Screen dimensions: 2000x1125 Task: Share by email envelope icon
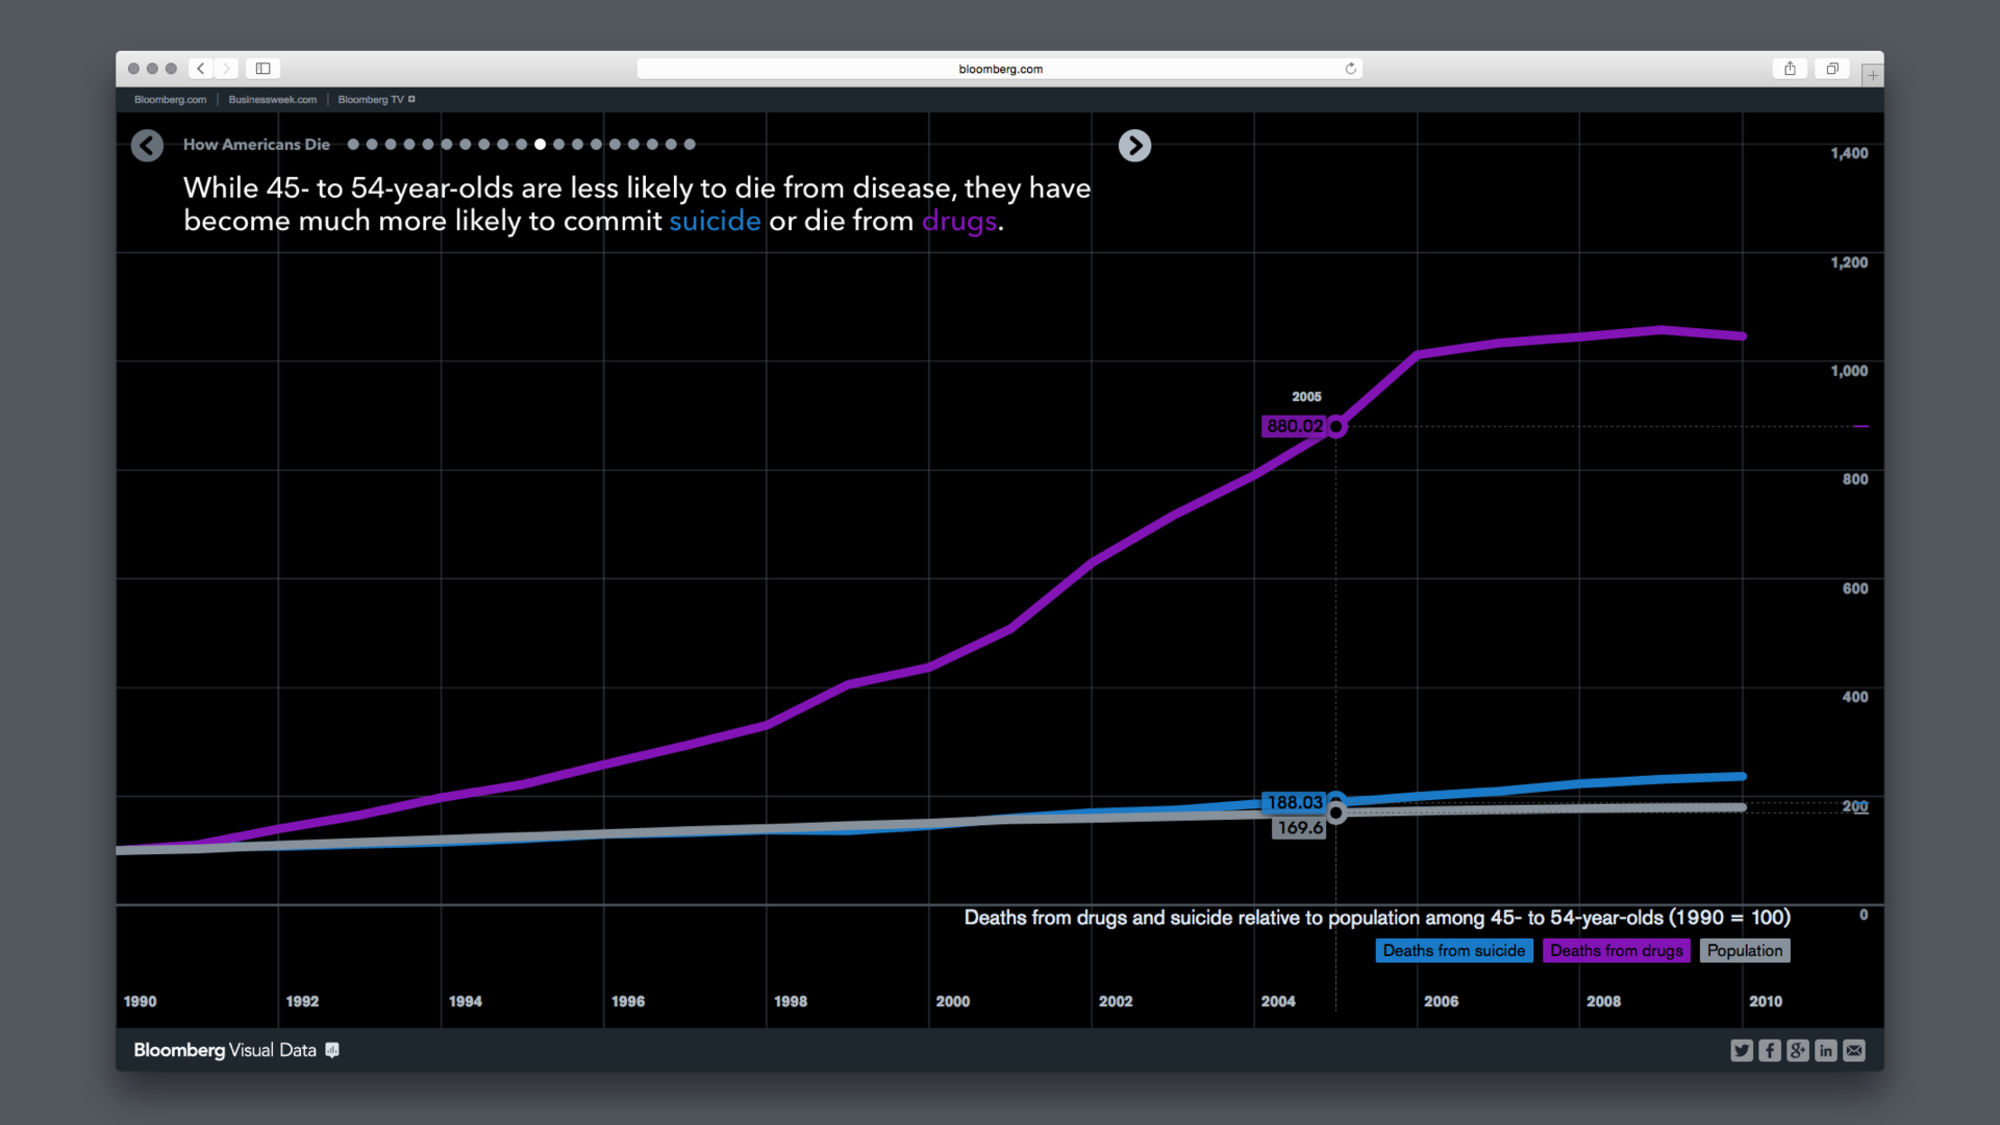(x=1854, y=1050)
